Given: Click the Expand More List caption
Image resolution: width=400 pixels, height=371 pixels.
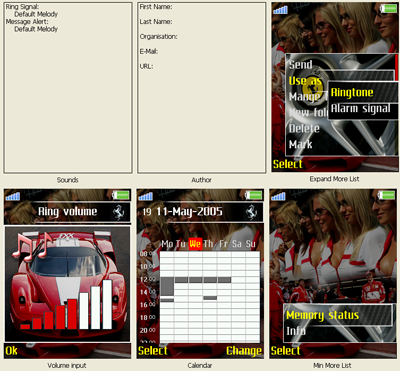Looking at the screenshot, I should point(334,179).
